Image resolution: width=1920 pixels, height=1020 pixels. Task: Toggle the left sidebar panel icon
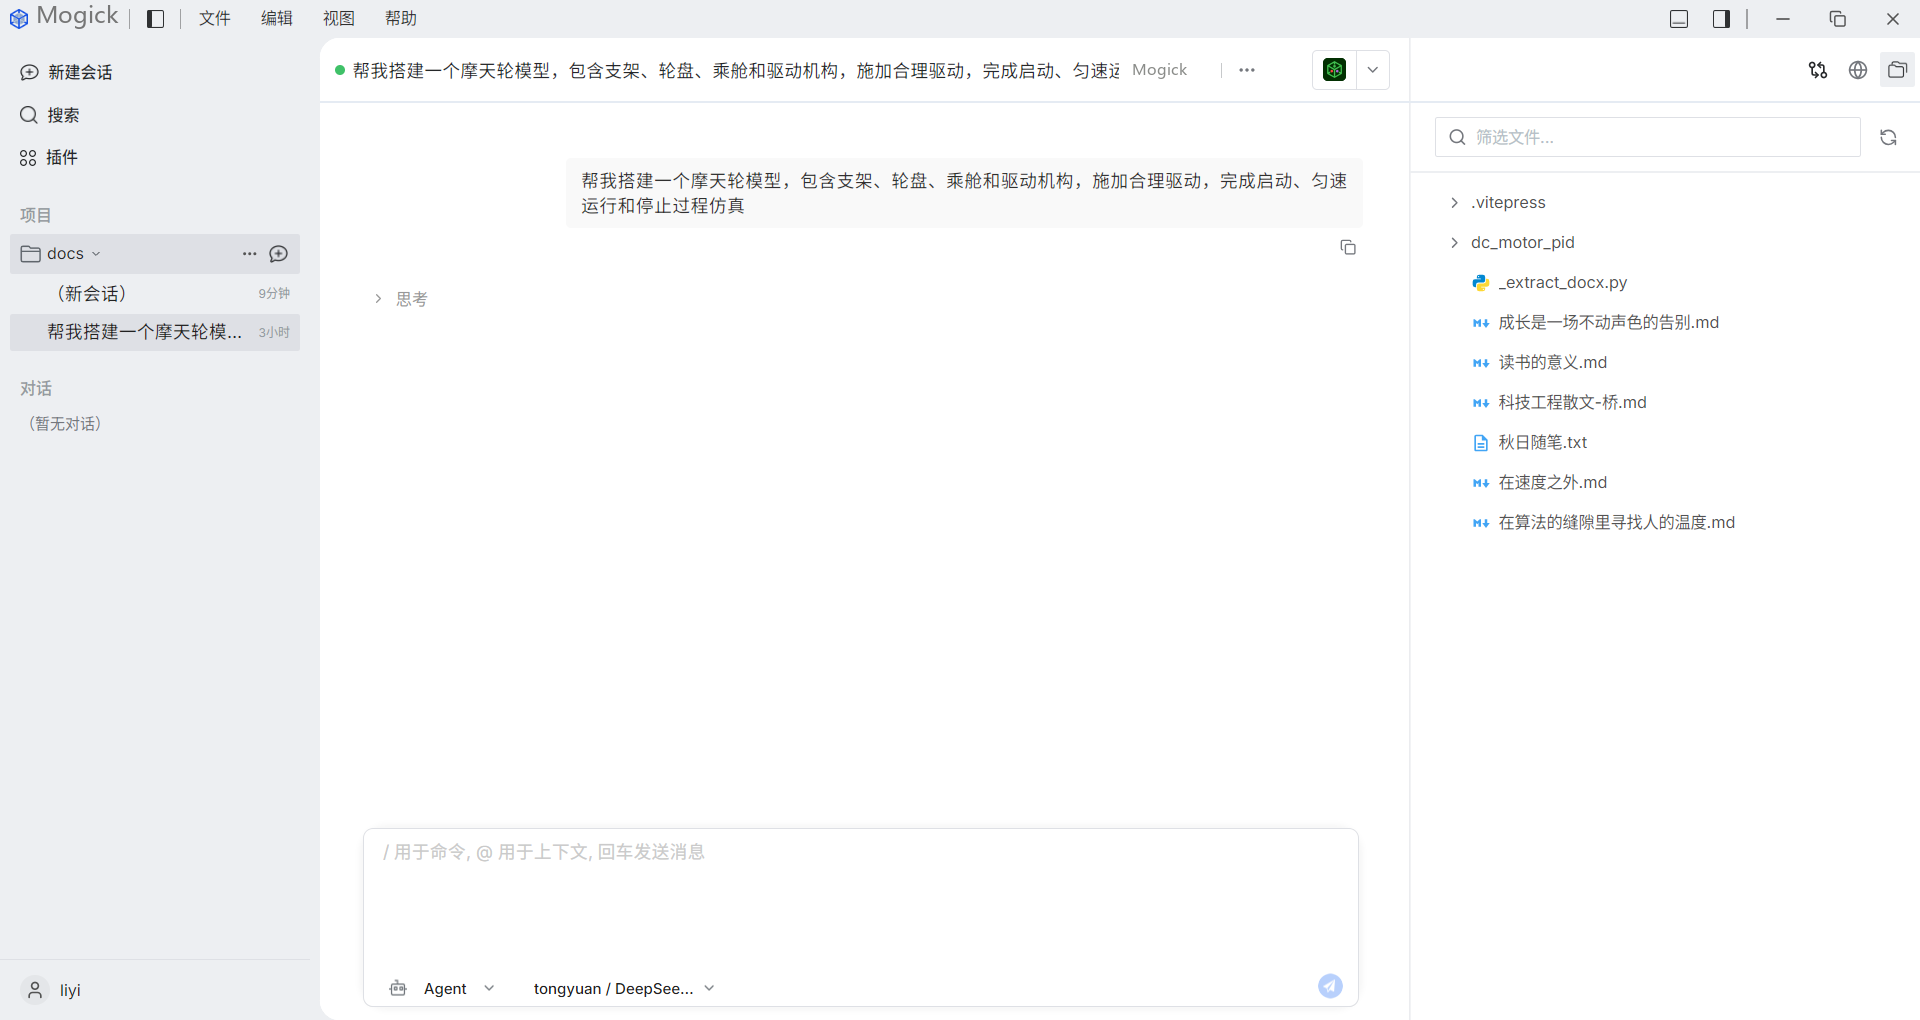(x=155, y=19)
